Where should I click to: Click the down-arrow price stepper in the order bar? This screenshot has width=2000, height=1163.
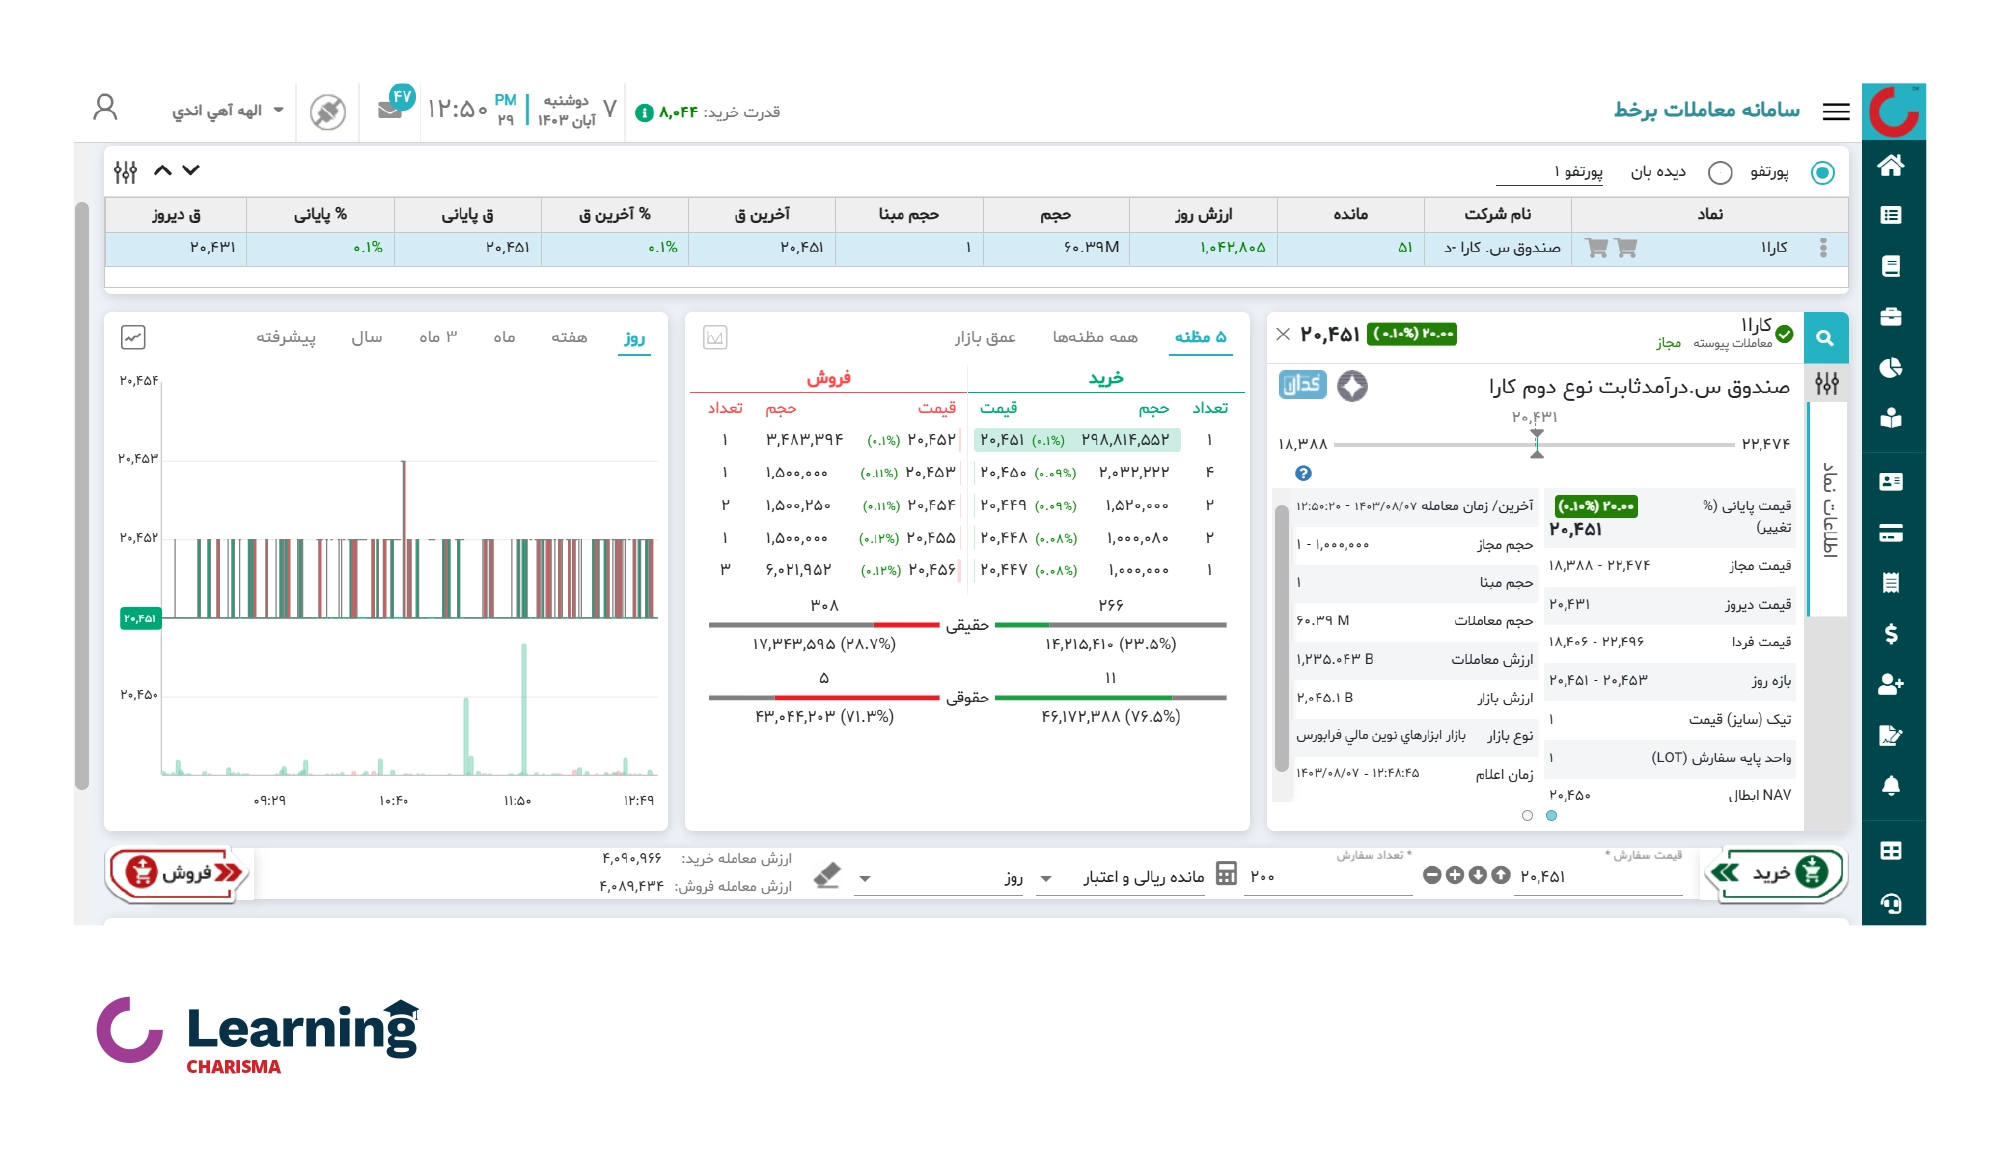[1478, 876]
